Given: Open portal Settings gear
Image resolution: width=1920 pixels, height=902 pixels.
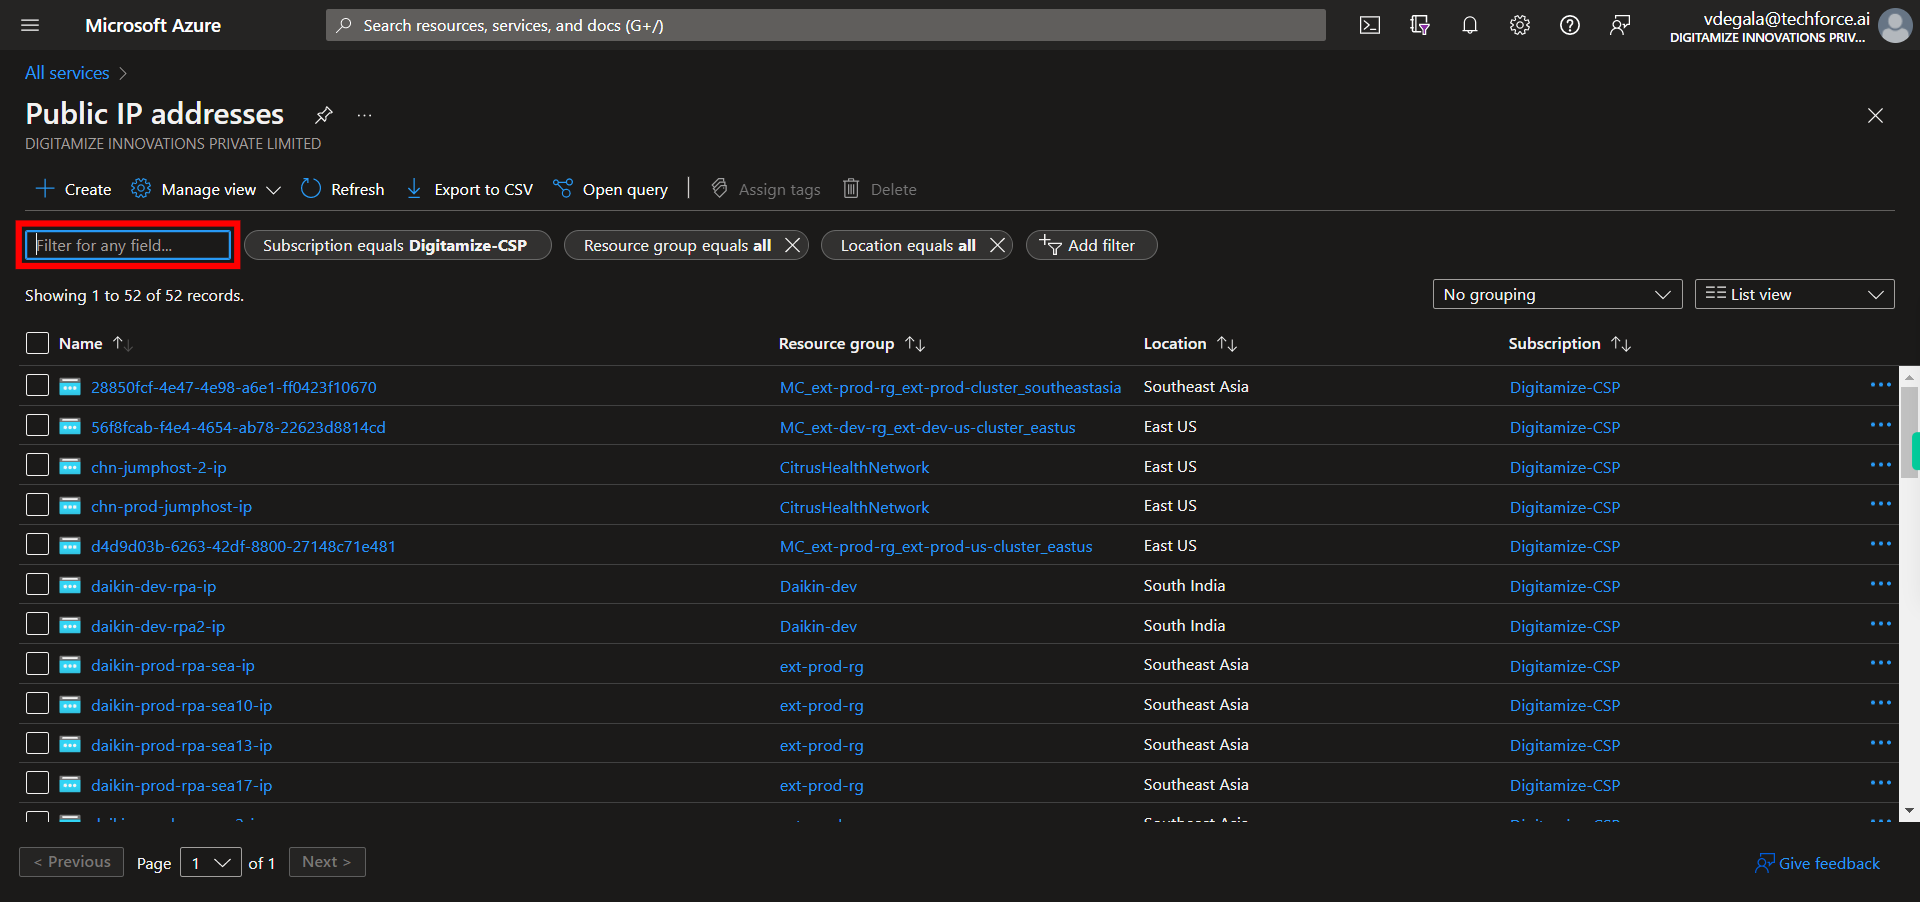Looking at the screenshot, I should (1520, 25).
